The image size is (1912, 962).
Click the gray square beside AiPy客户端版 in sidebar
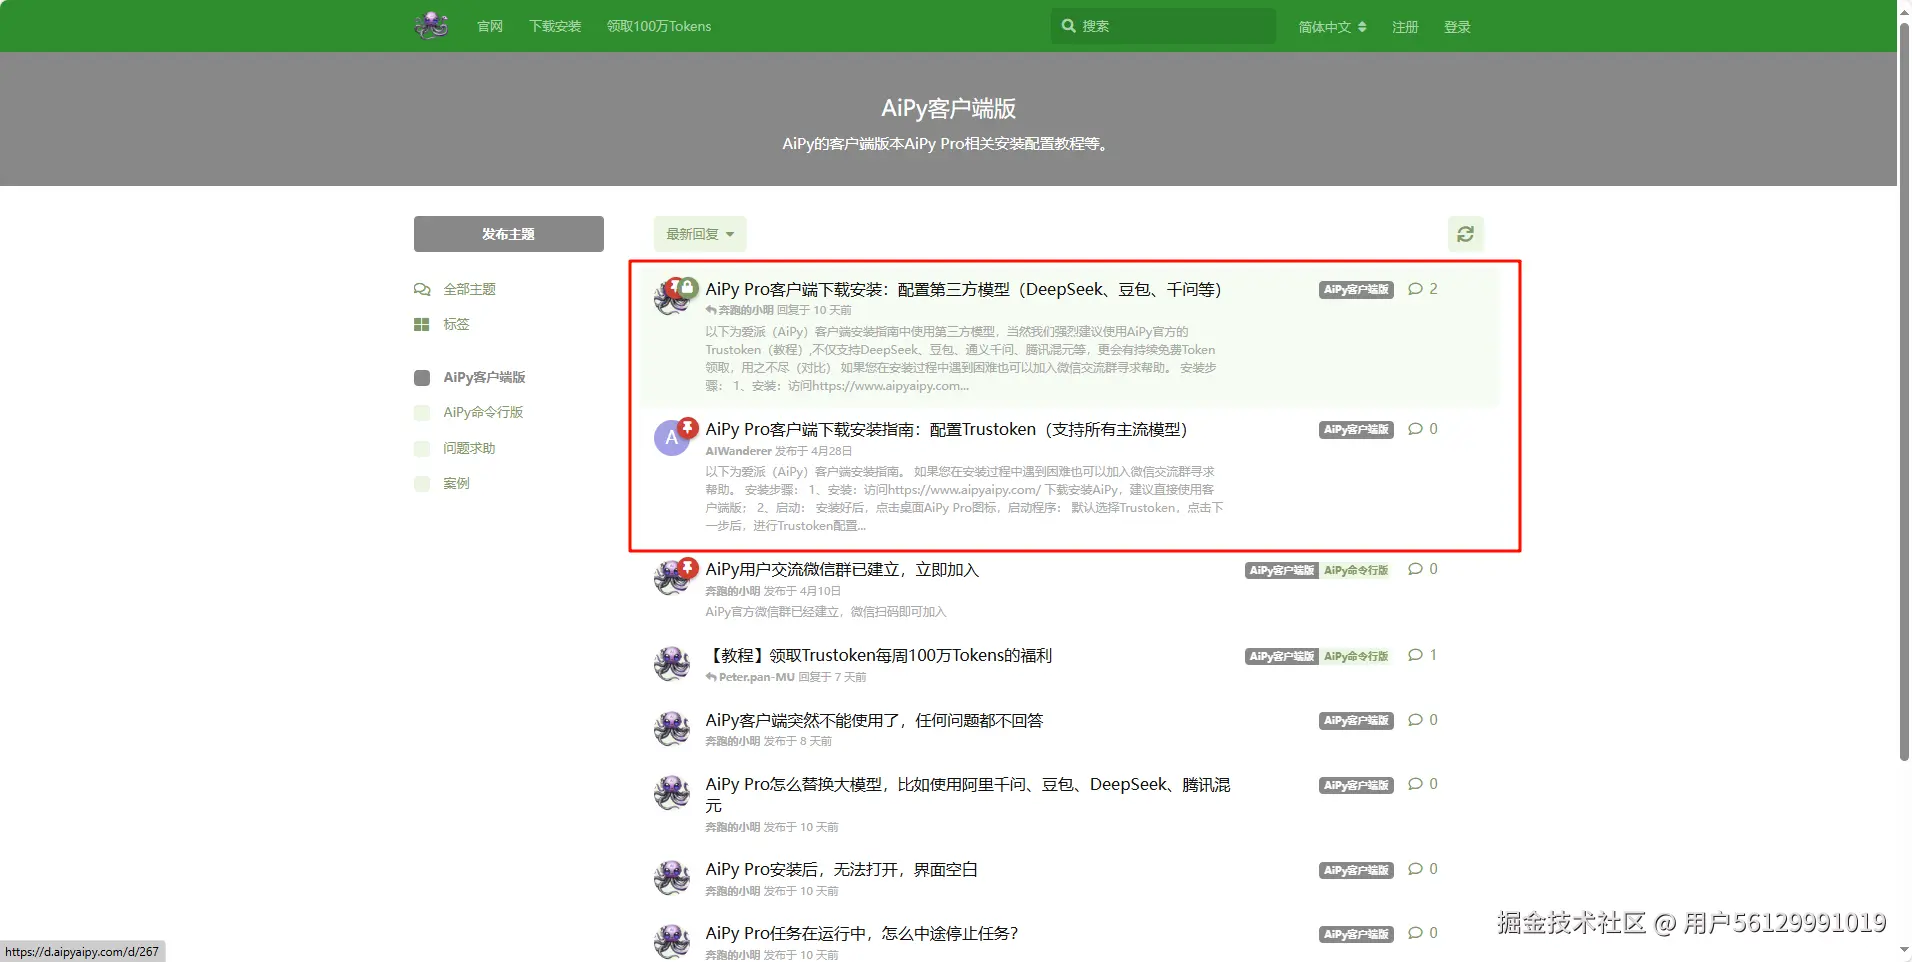422,377
